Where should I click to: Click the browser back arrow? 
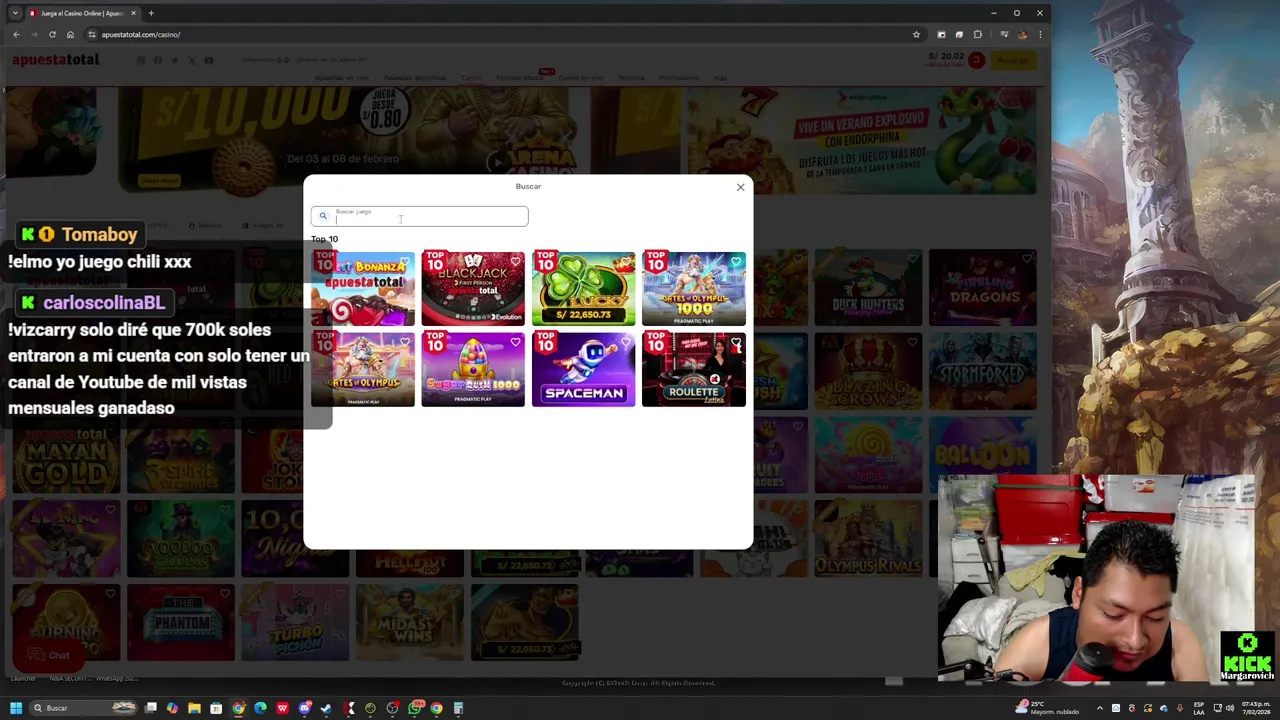click(16, 34)
